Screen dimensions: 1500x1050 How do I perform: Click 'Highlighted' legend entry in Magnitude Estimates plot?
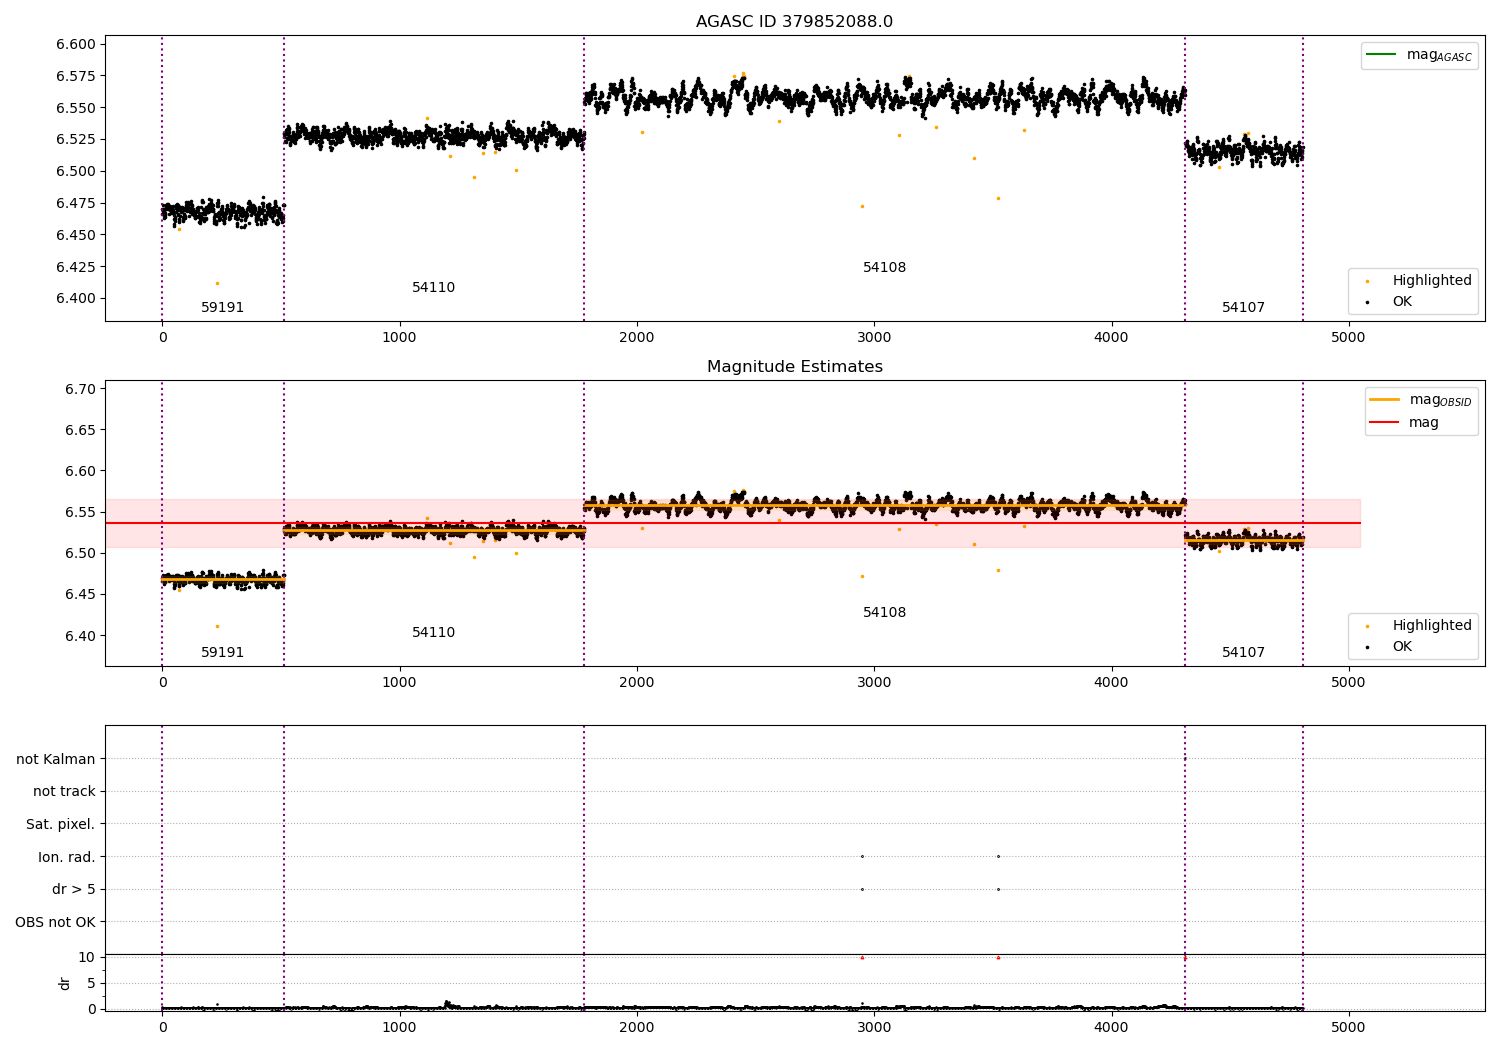tap(1419, 625)
